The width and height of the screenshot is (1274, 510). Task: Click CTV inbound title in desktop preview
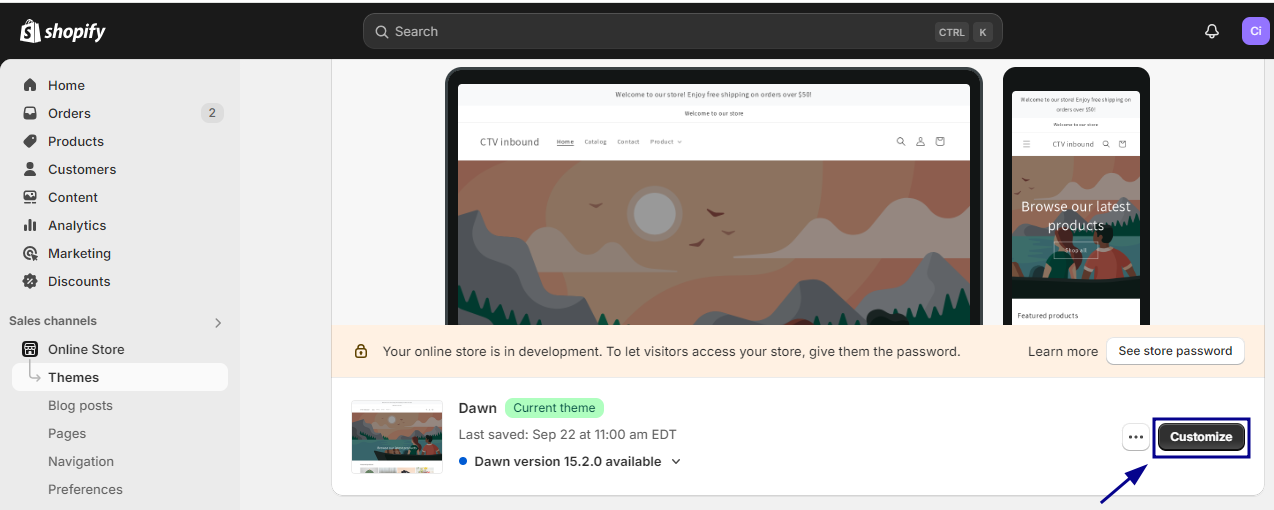pos(509,142)
